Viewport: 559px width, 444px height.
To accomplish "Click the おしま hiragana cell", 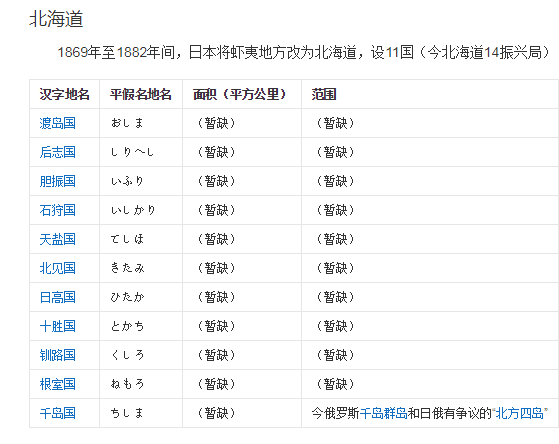I will (127, 123).
